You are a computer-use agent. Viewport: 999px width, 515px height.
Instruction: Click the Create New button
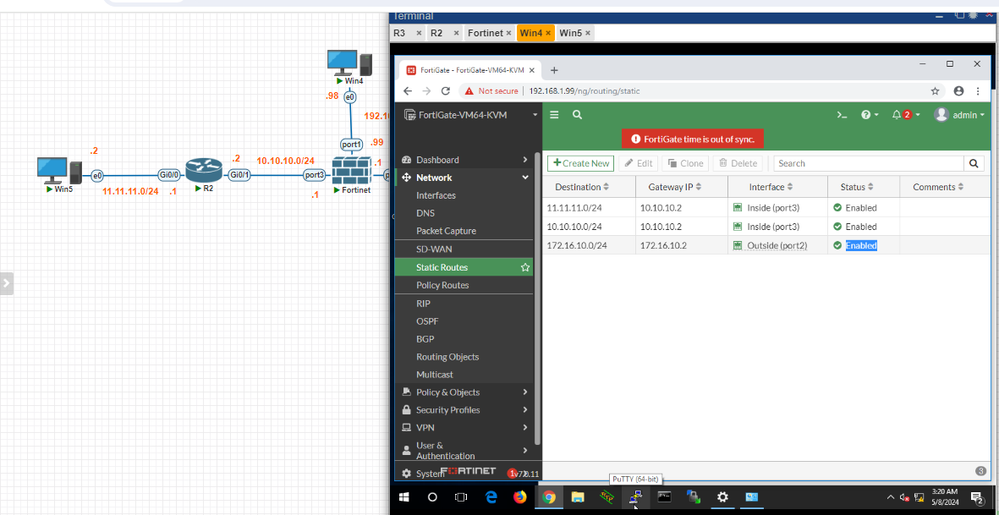580,163
